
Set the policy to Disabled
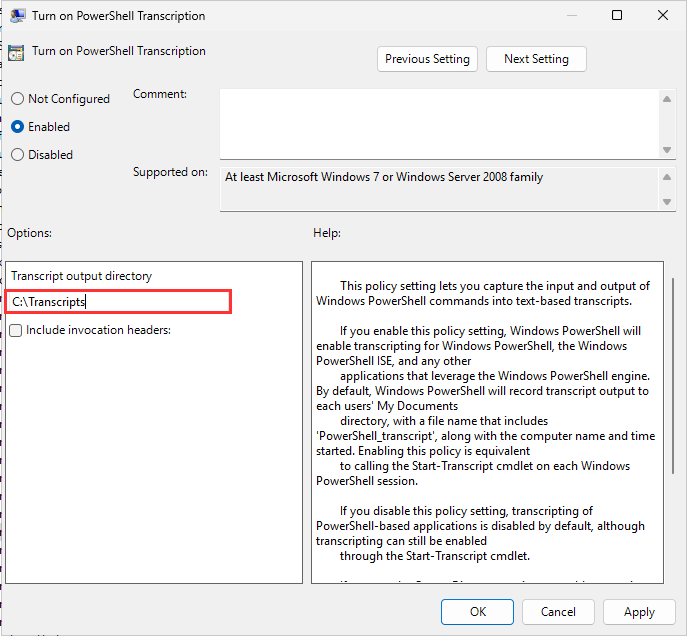tap(17, 155)
